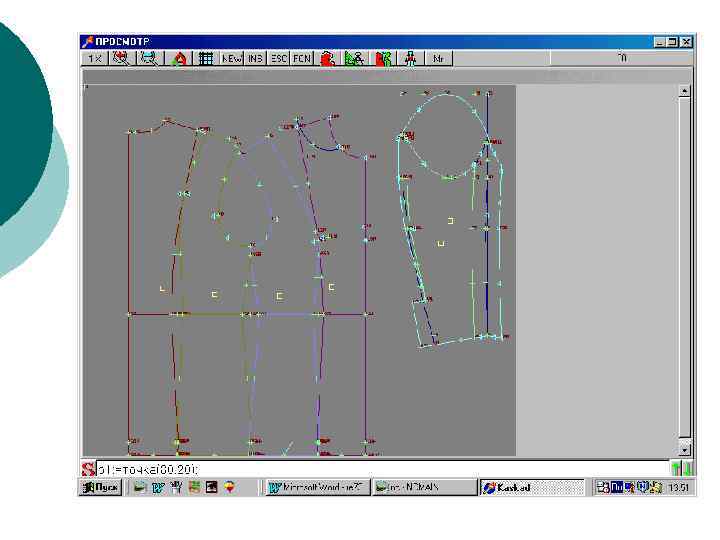This screenshot has width=720, height=540.
Task: Click the first system tray icon
Action: pos(603,487)
